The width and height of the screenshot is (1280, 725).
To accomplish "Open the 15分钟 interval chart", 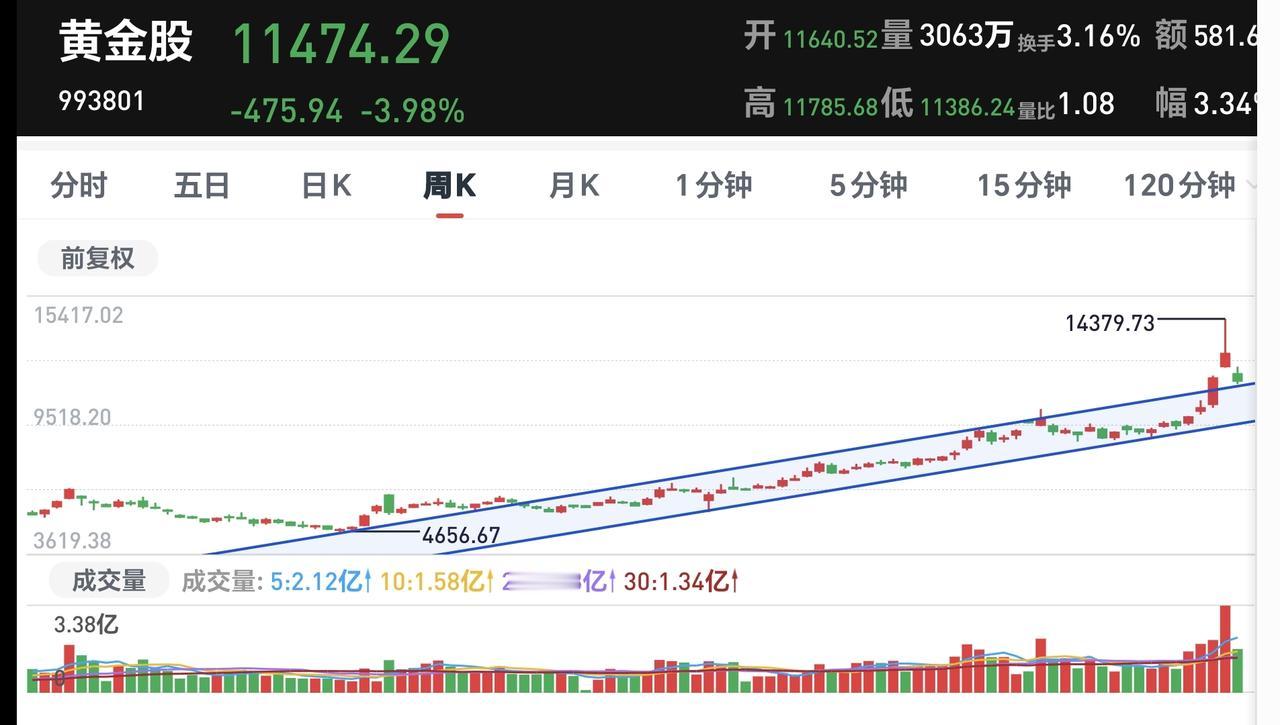I will click(x=1024, y=186).
